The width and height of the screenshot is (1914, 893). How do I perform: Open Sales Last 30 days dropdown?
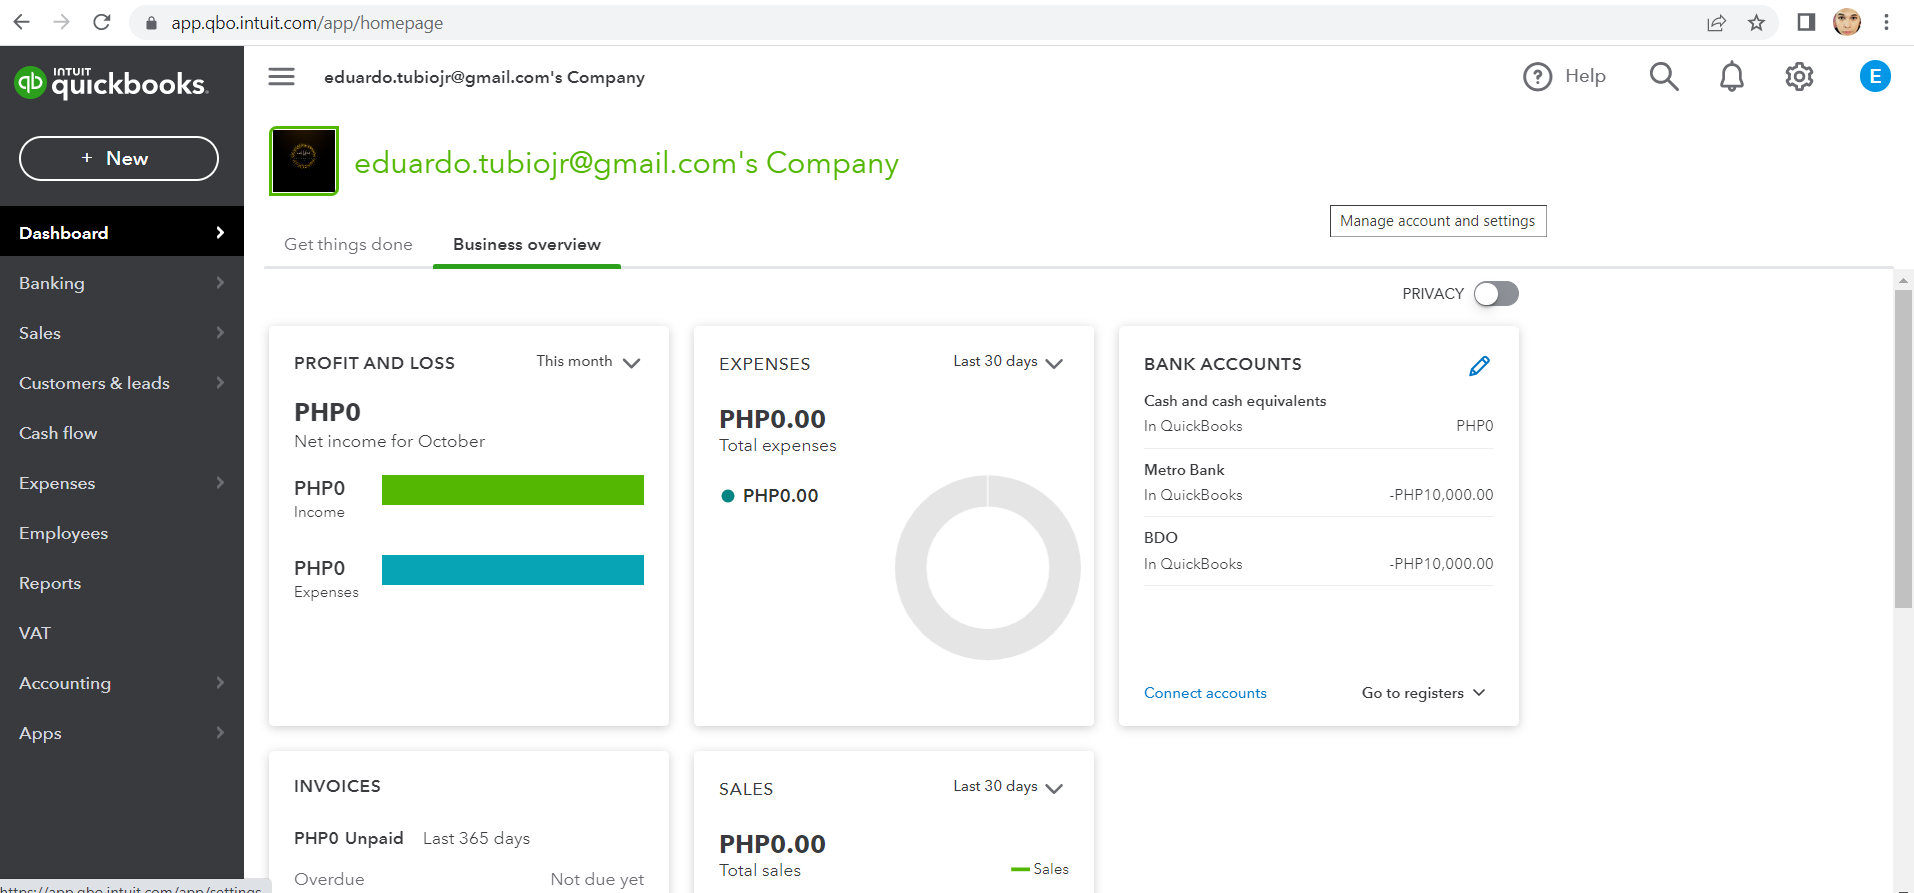pos(1007,787)
